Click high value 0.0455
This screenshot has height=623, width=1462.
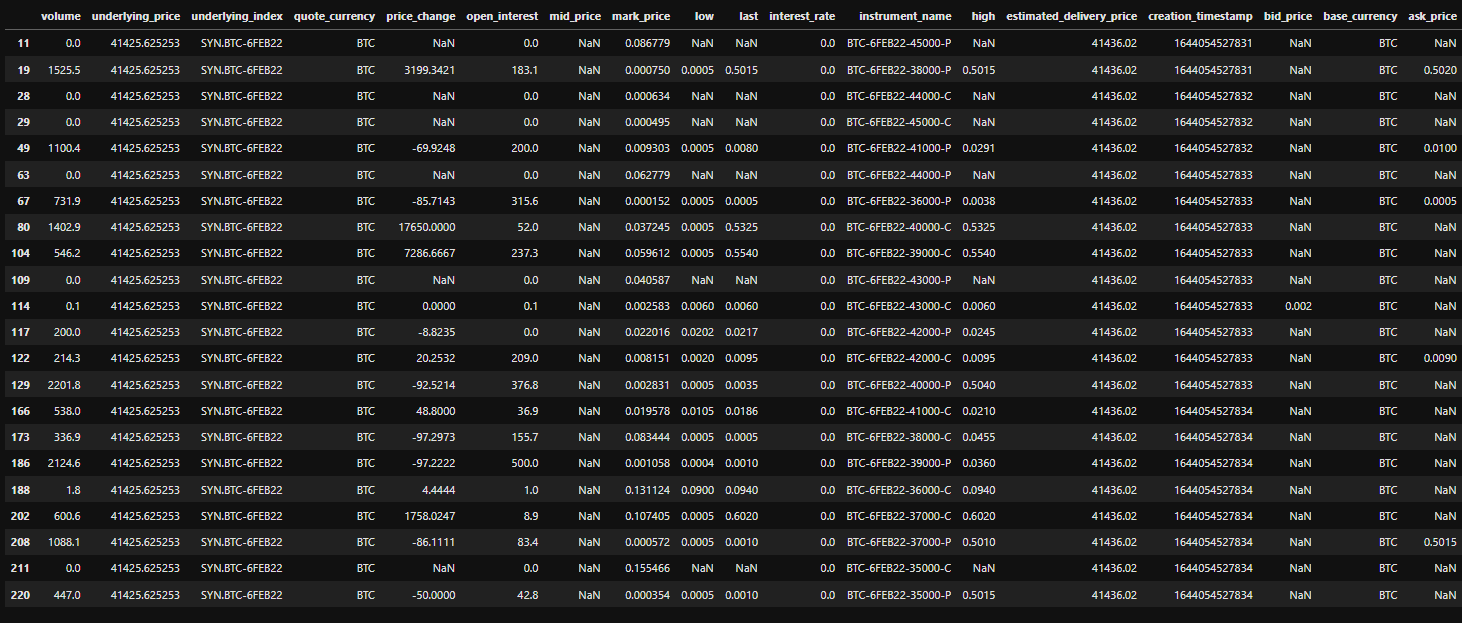click(979, 437)
